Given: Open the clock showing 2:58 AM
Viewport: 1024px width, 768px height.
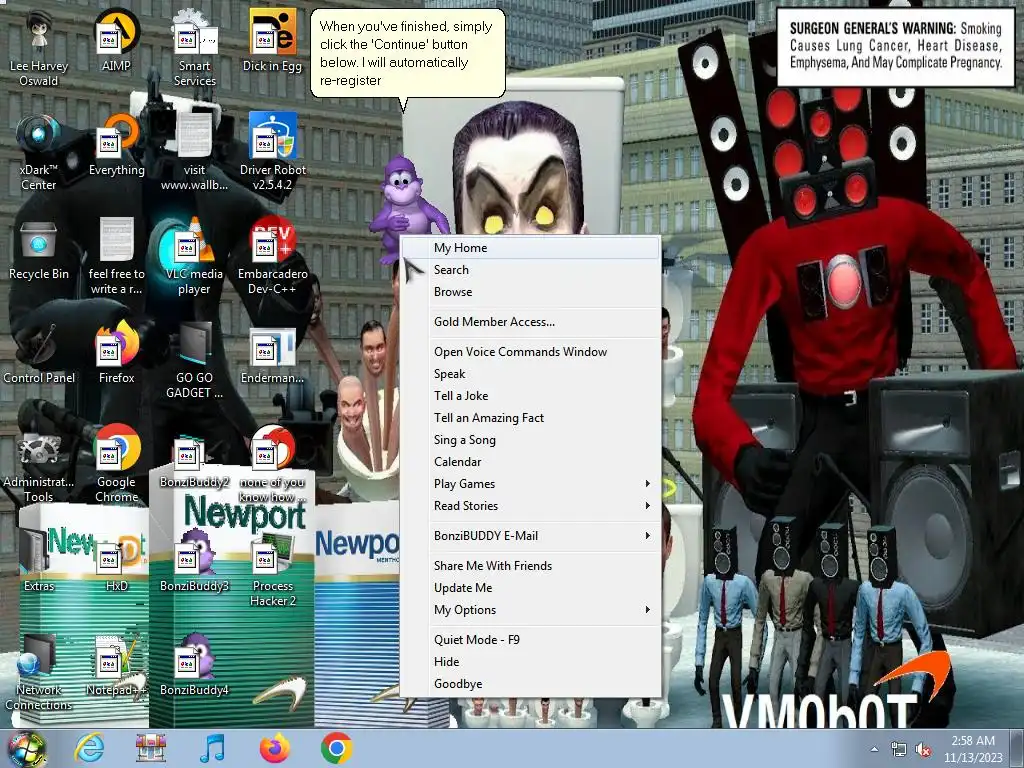Looking at the screenshot, I should [x=973, y=749].
